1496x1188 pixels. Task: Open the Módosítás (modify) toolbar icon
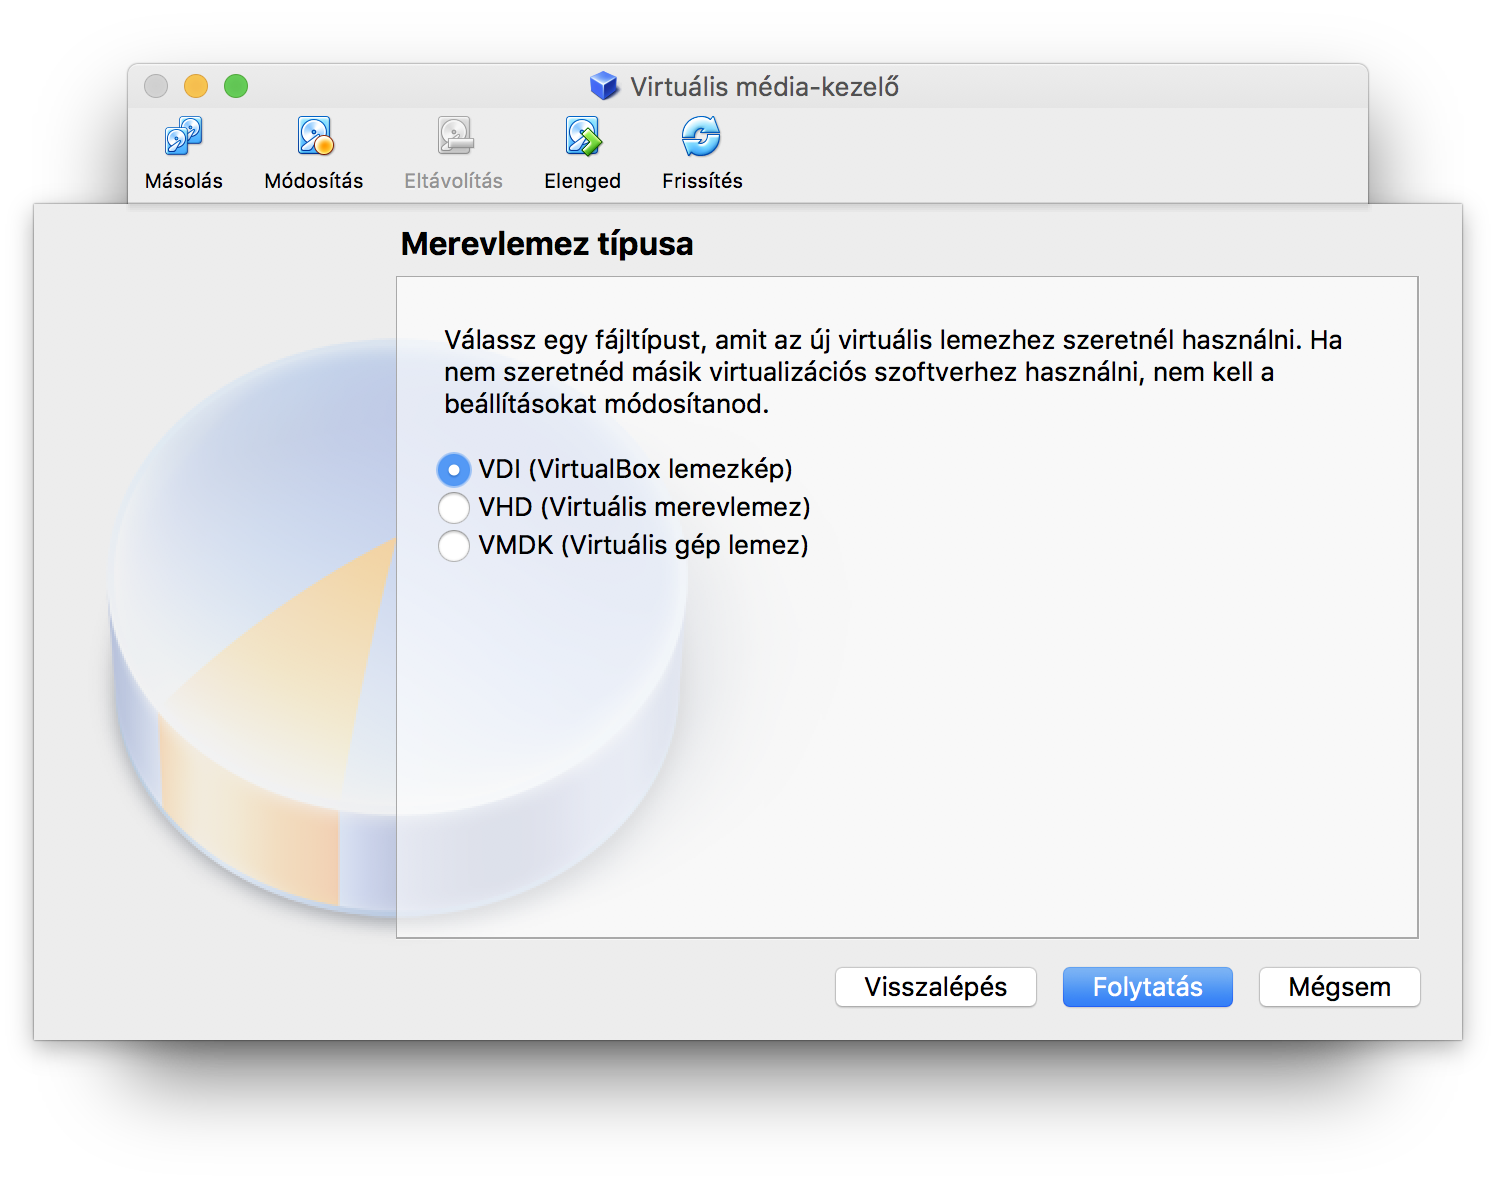coord(315,136)
